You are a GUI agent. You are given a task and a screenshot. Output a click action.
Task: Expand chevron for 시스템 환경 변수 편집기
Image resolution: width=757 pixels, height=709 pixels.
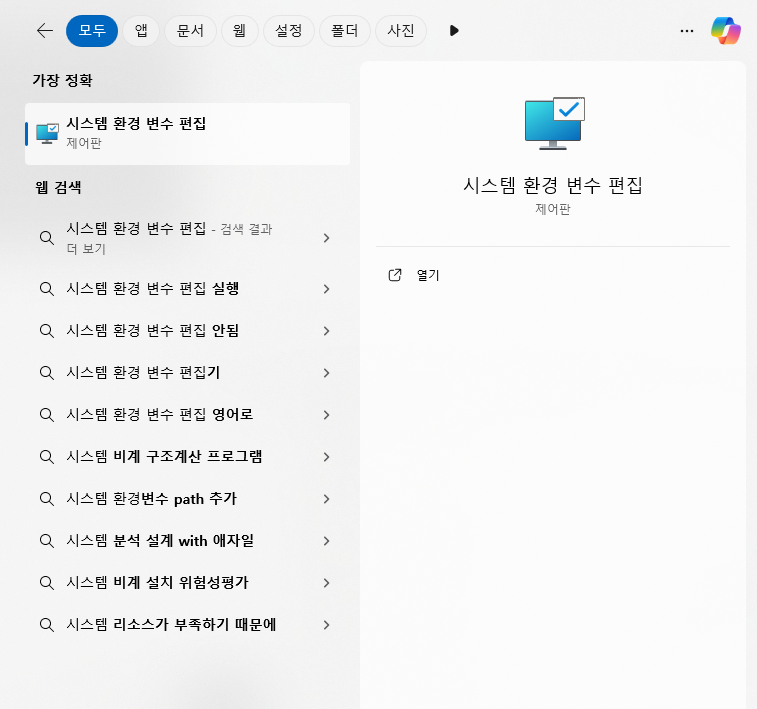[x=326, y=373]
